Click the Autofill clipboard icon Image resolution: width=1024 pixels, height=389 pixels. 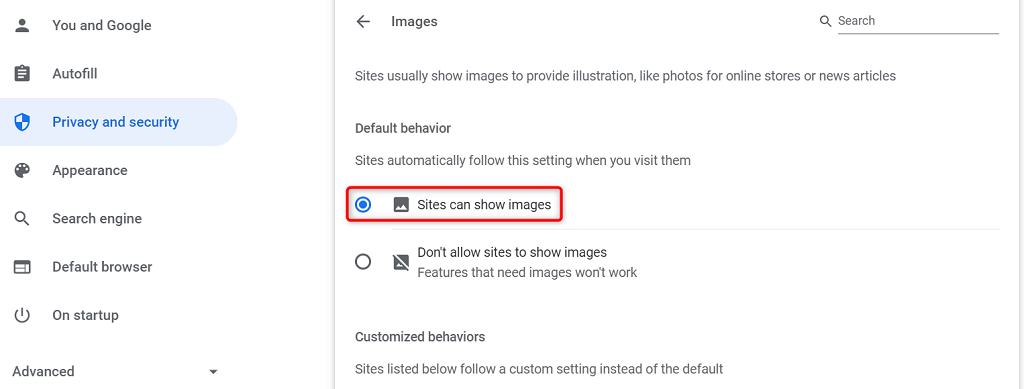22,74
